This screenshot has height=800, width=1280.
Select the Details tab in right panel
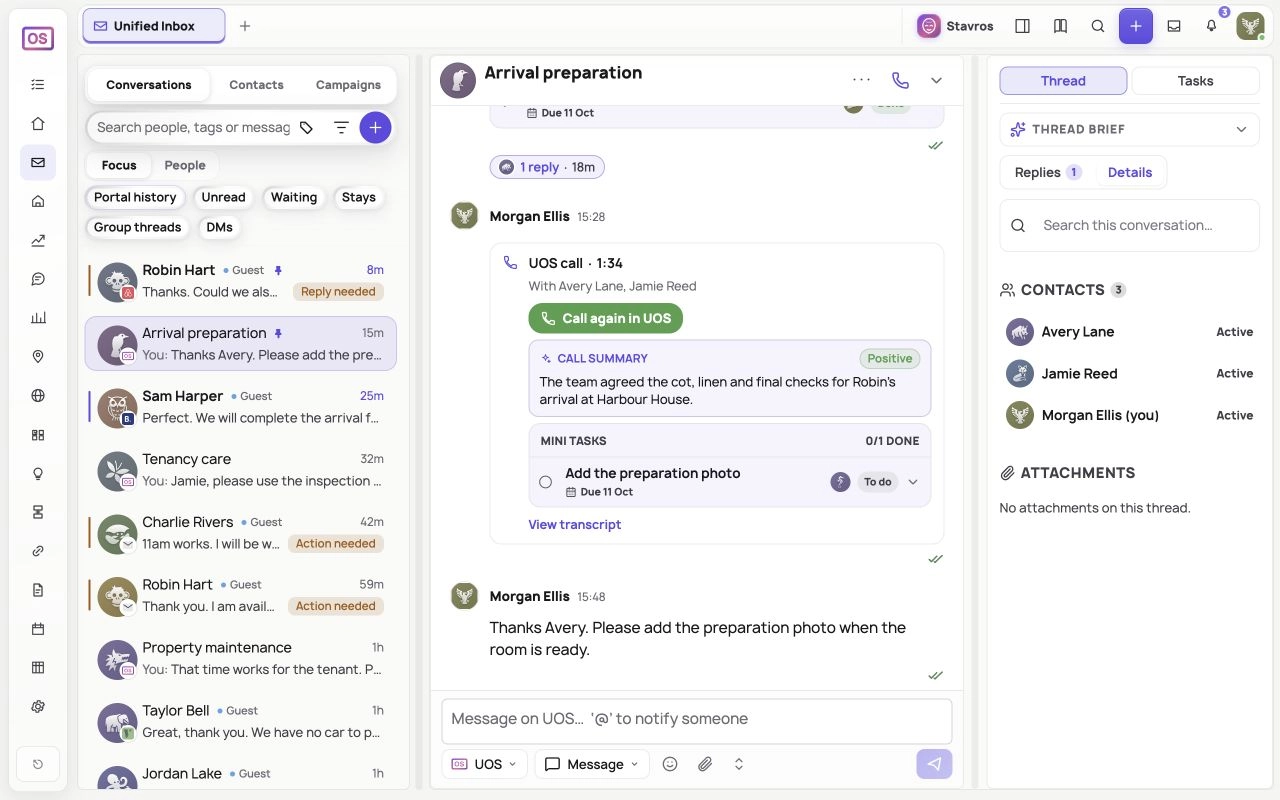[x=1130, y=172]
